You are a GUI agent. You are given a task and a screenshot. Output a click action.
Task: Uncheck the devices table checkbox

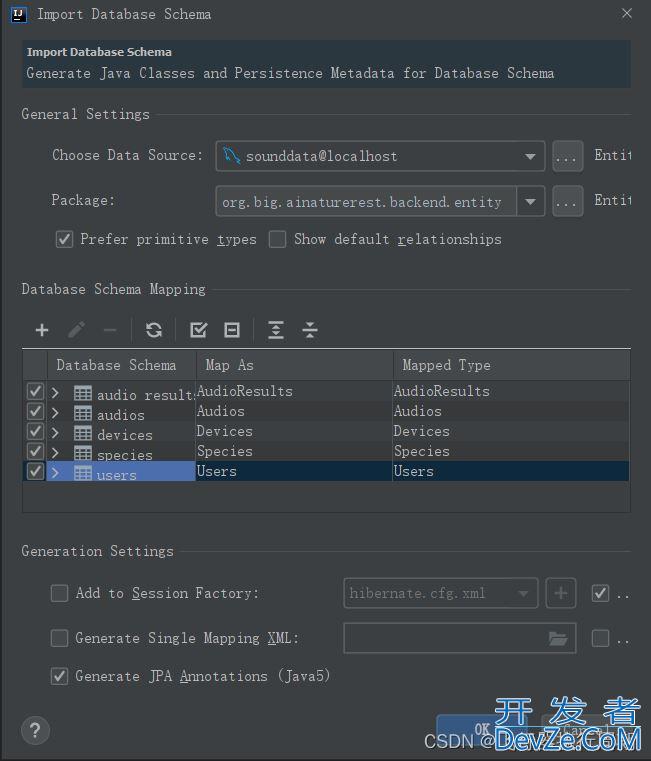(x=35, y=431)
